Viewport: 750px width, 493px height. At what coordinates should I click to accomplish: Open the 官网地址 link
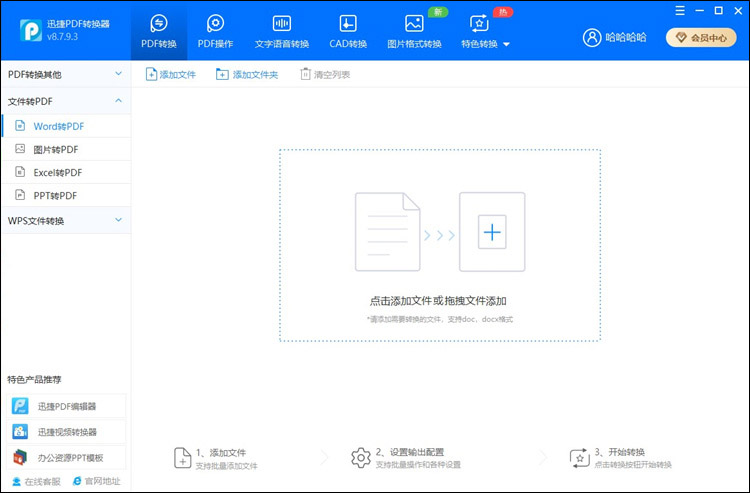pos(97,481)
